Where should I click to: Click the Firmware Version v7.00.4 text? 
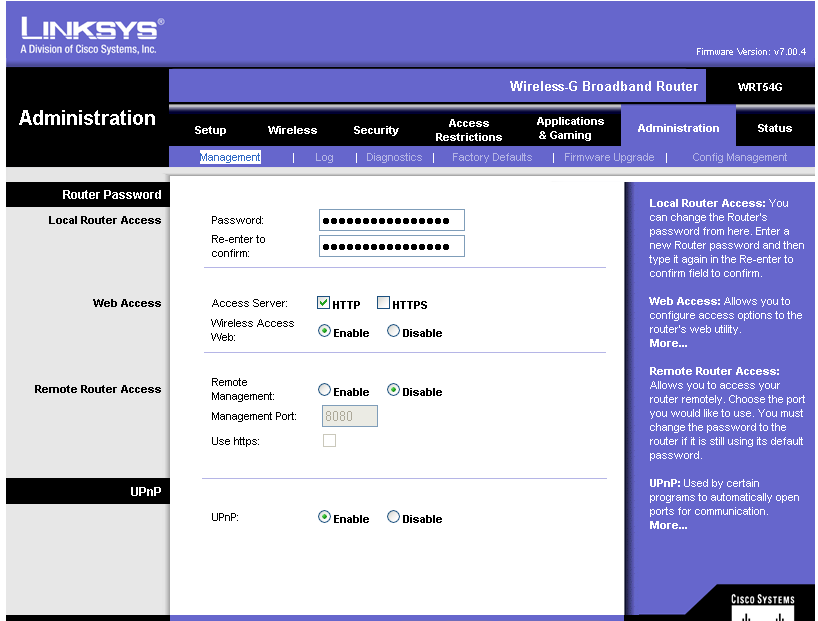tap(751, 52)
